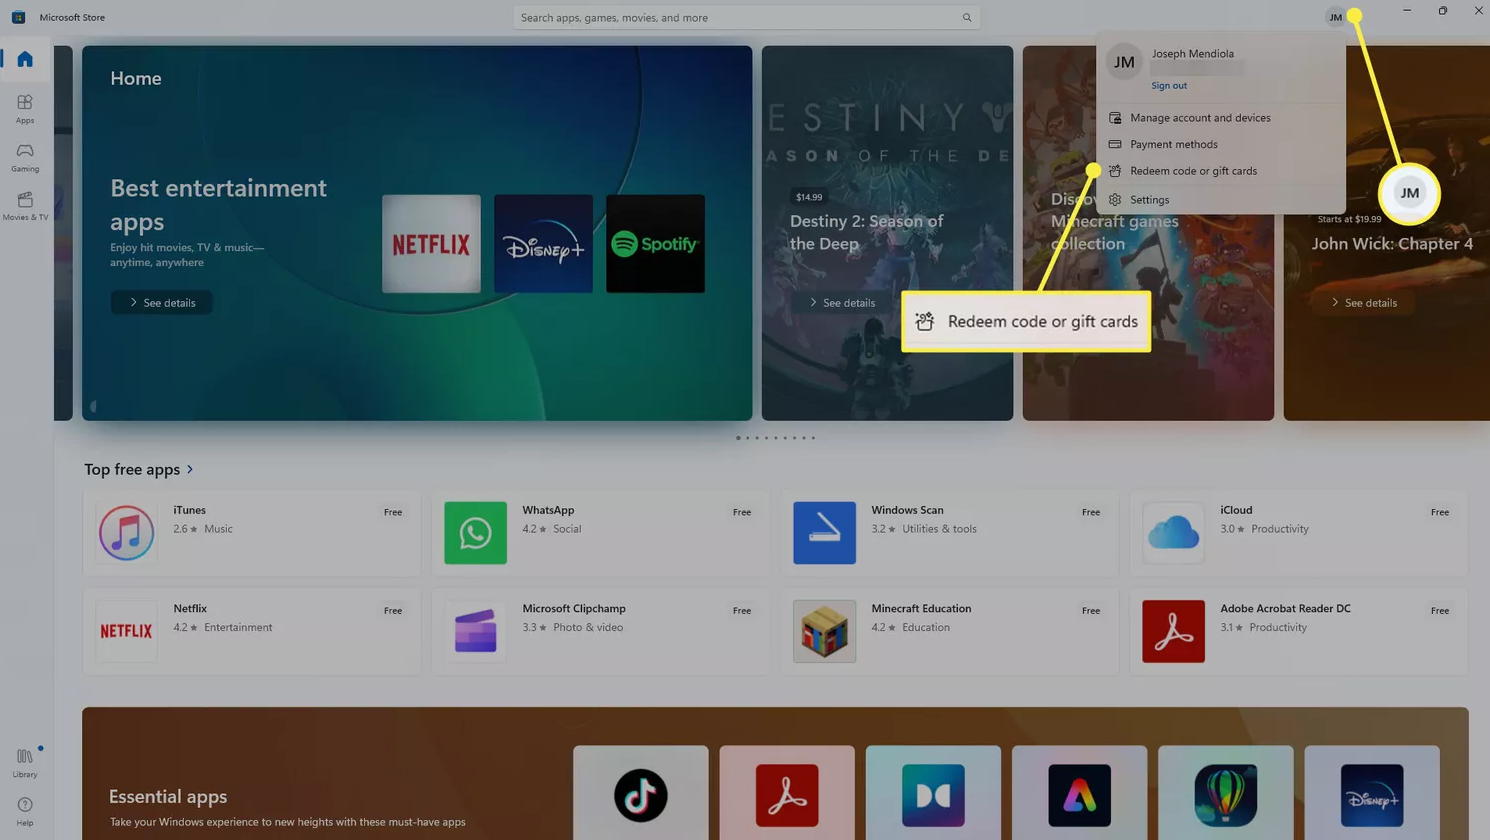
Task: Open the Dolby tile in Essential apps
Action: [933, 793]
